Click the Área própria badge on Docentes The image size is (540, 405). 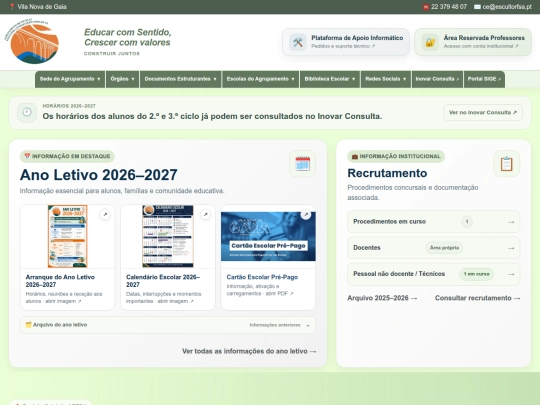tap(444, 248)
